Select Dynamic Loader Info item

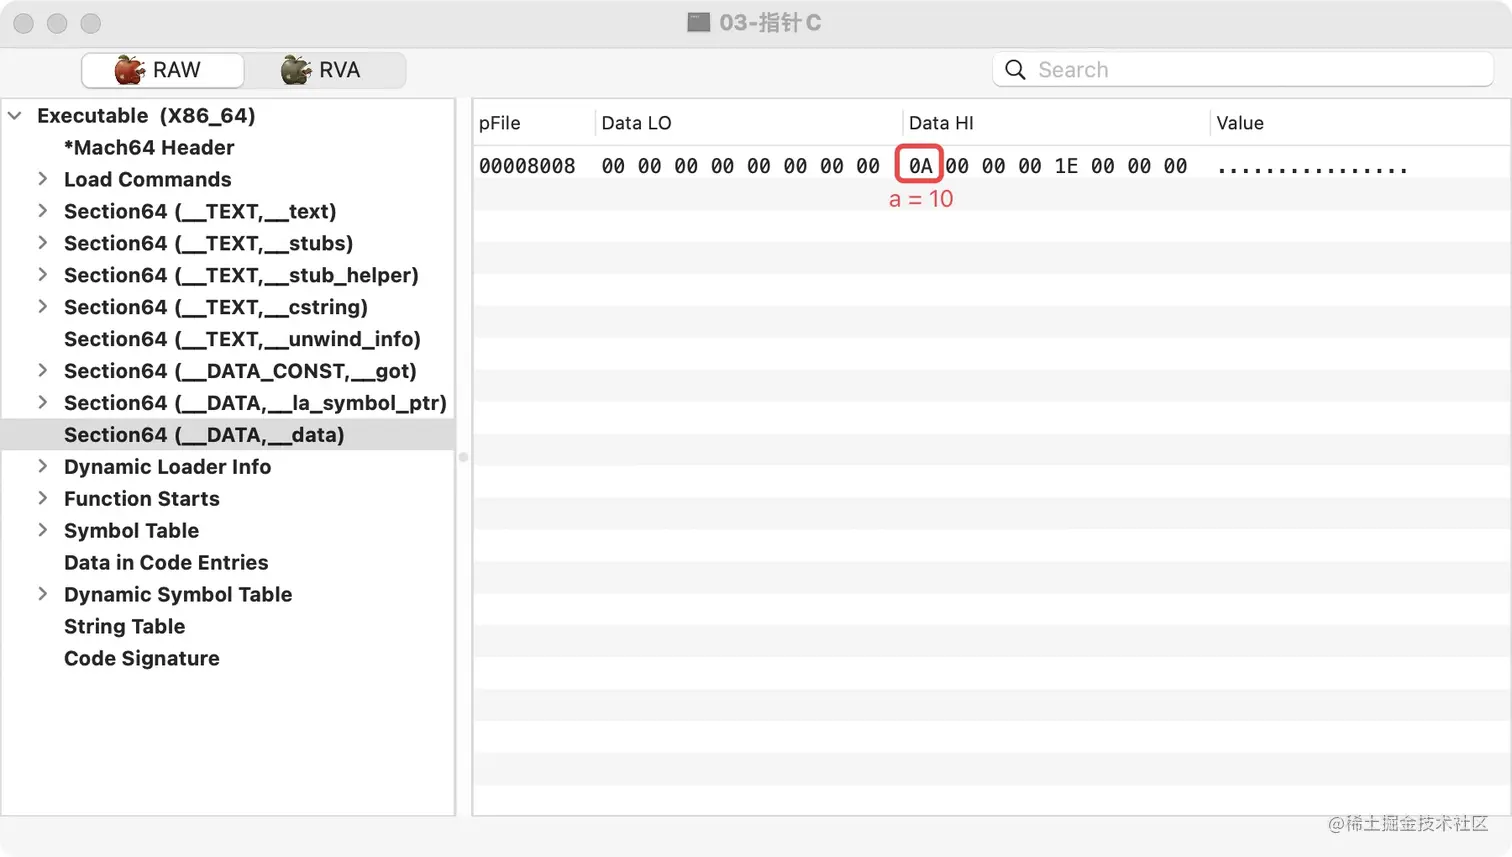167,467
